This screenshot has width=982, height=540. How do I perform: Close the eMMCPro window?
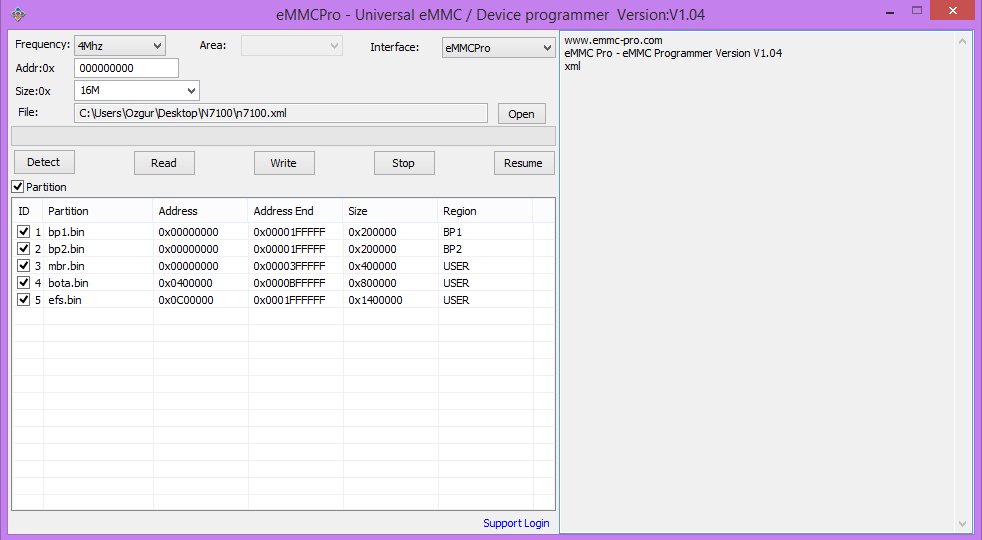click(953, 11)
